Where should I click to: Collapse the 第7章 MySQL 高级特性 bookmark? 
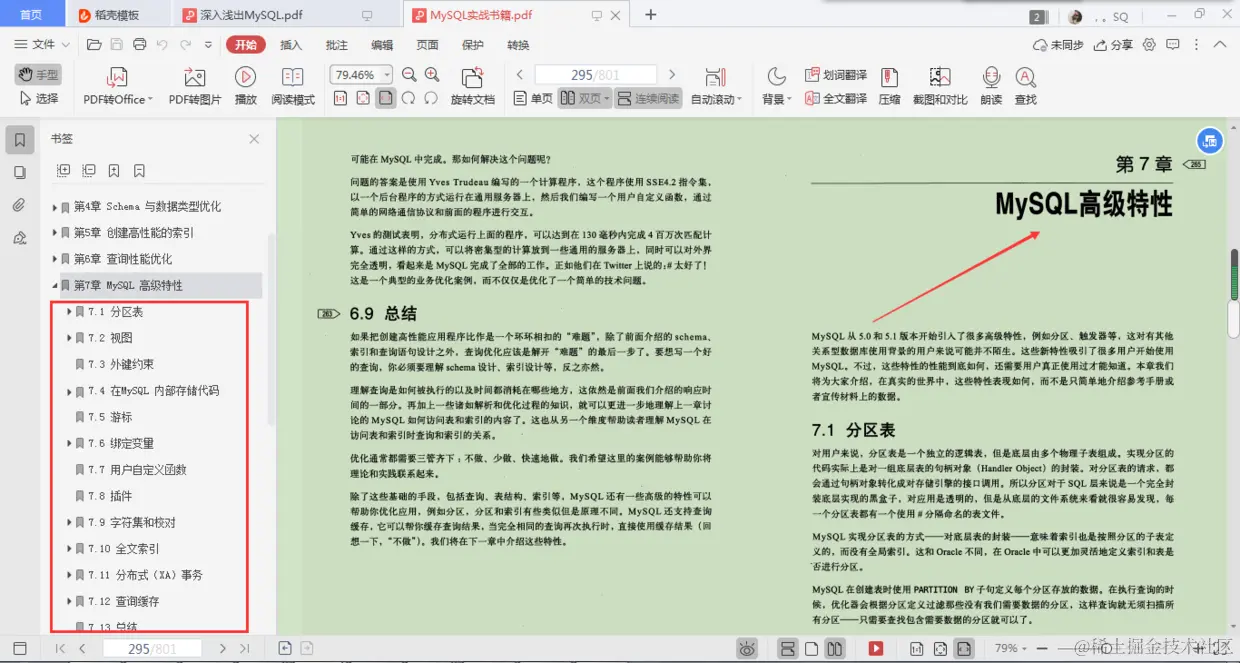pos(55,286)
